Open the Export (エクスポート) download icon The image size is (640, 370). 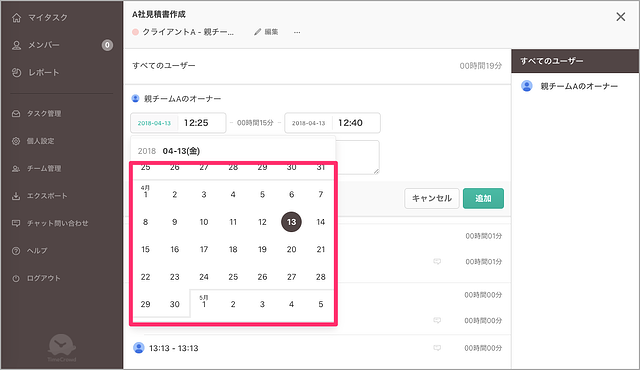[16, 196]
